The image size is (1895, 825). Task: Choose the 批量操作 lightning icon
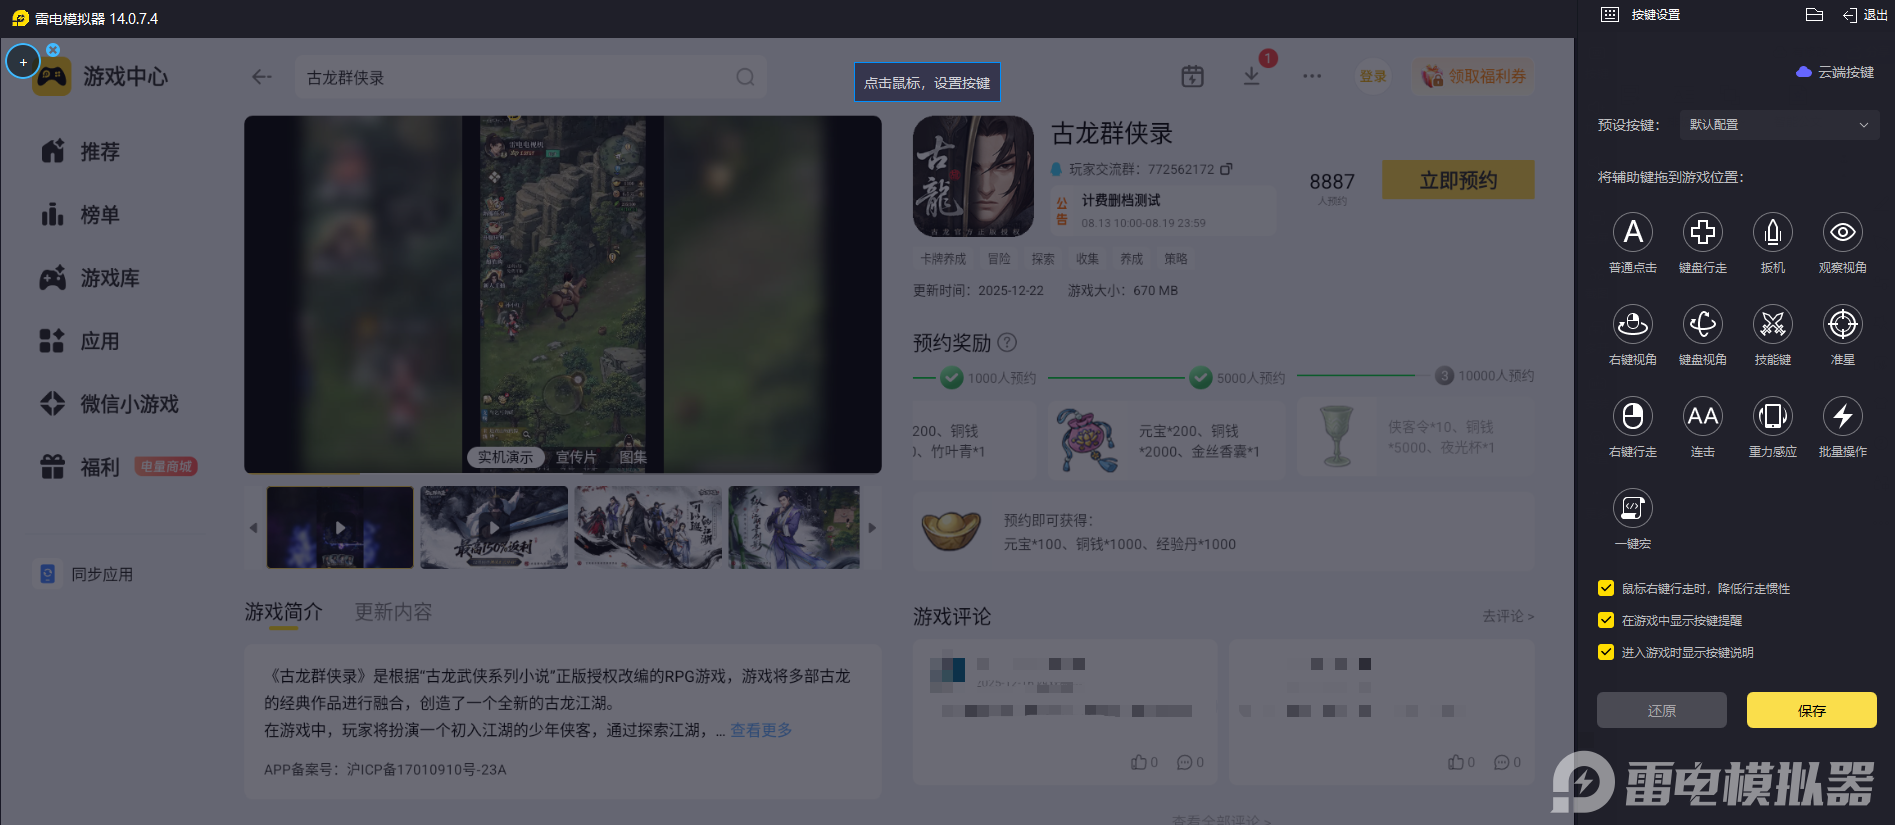coord(1843,416)
